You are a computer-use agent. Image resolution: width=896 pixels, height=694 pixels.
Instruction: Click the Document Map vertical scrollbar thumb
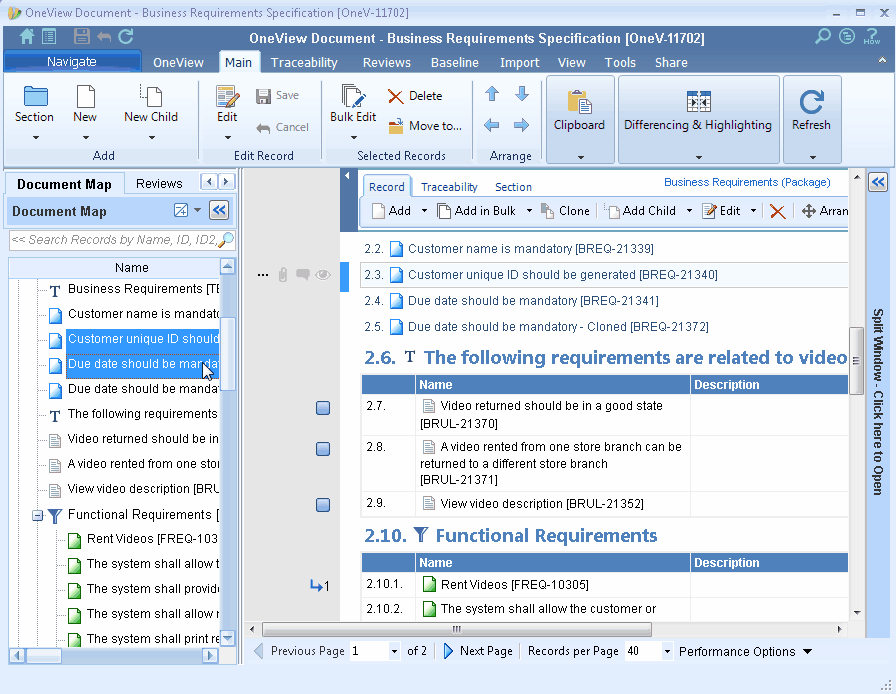(227, 354)
